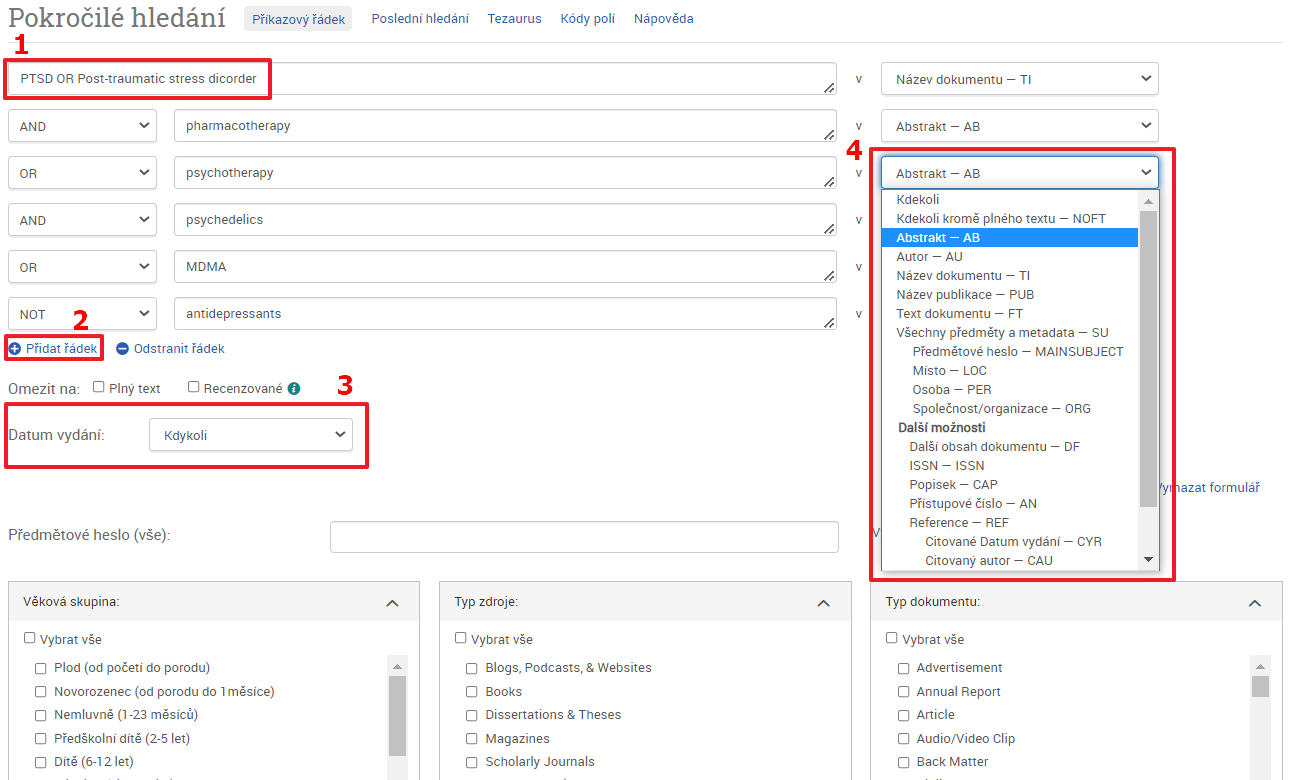Open the OR operator dropdown for MDMA

82,267
